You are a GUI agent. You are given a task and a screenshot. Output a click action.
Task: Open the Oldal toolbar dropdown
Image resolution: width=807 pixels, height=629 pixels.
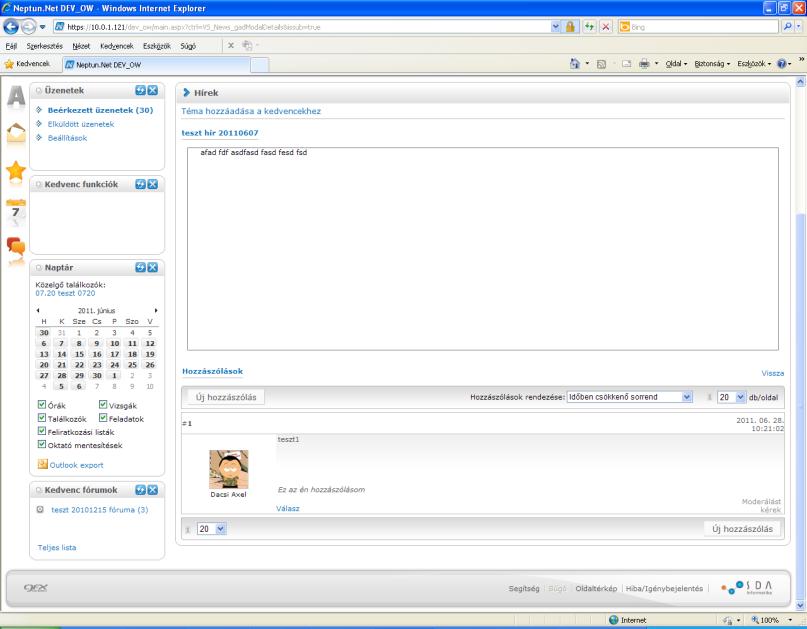[x=676, y=63]
